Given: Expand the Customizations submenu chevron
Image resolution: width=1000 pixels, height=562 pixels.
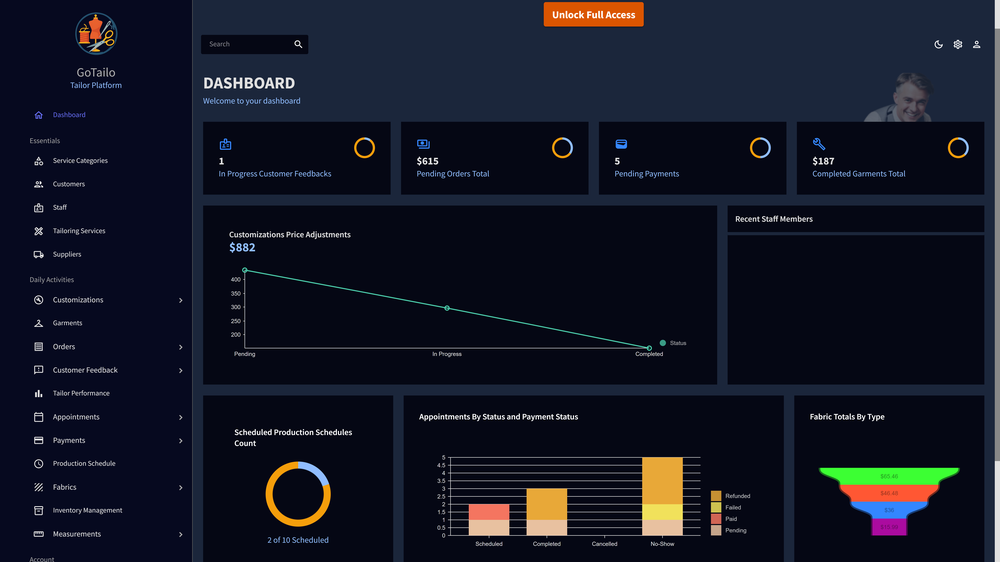Looking at the screenshot, I should pyautogui.click(x=180, y=300).
